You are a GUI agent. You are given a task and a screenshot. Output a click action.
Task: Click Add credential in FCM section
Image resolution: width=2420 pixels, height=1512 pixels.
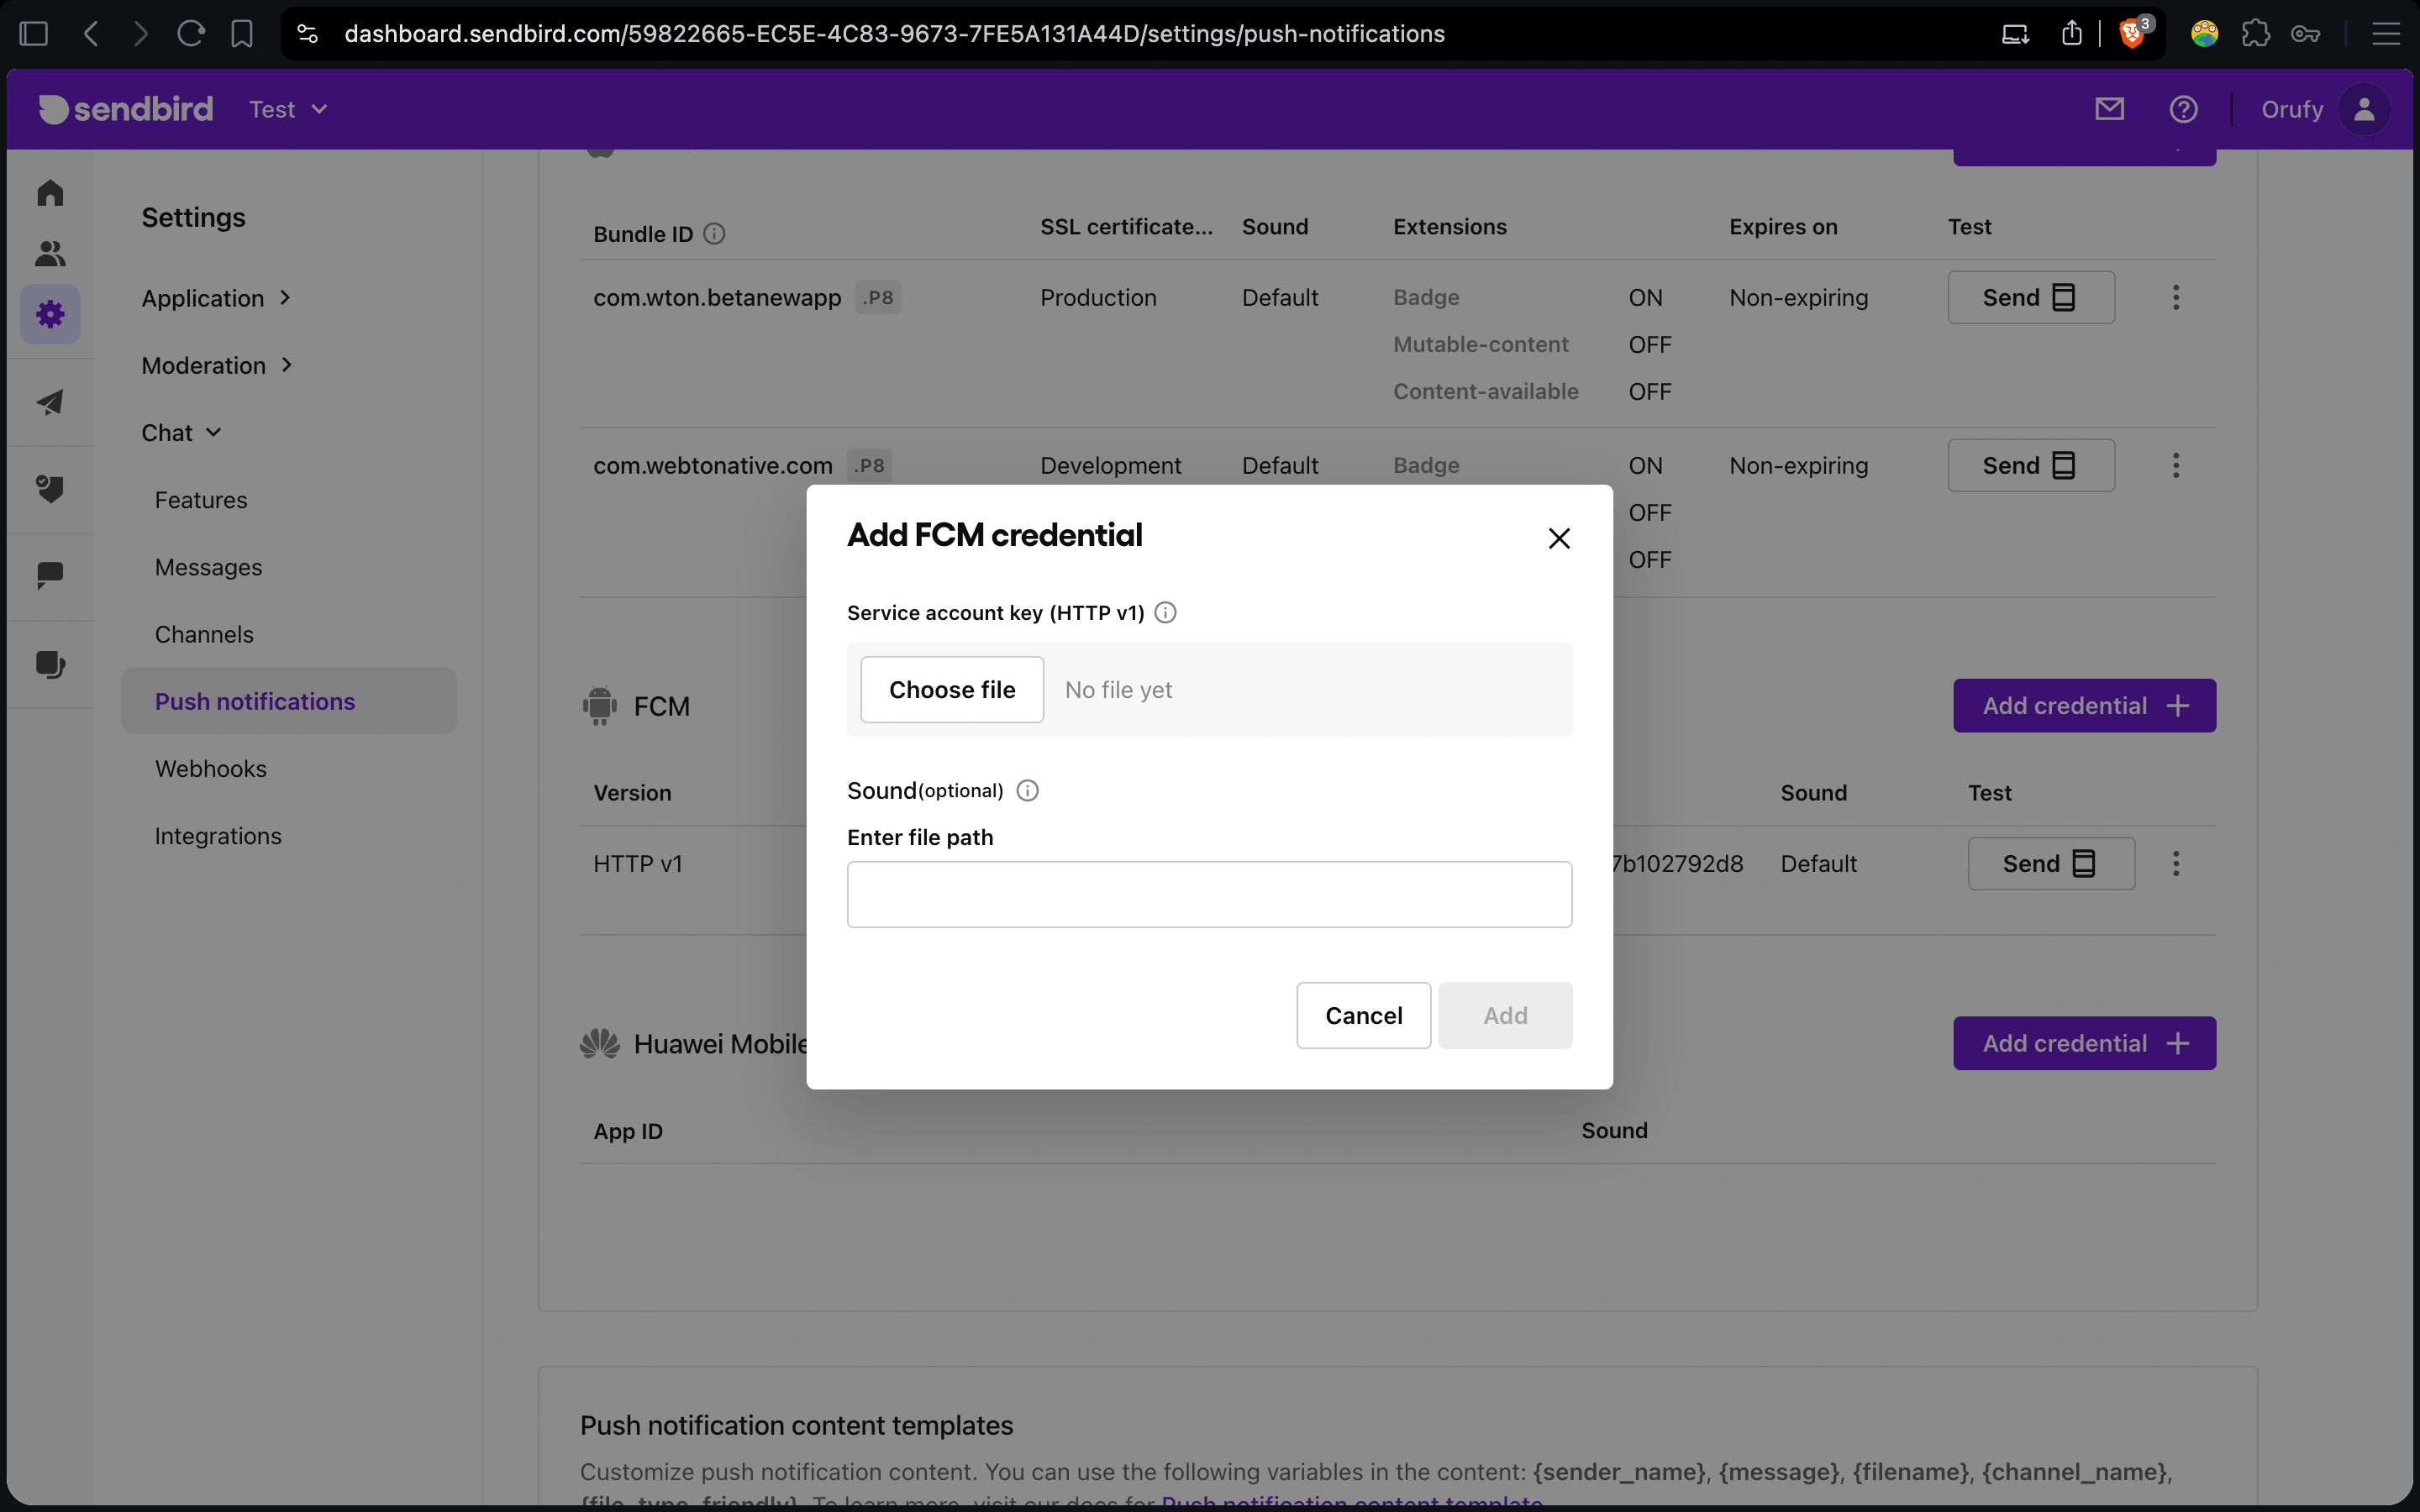tap(2084, 706)
